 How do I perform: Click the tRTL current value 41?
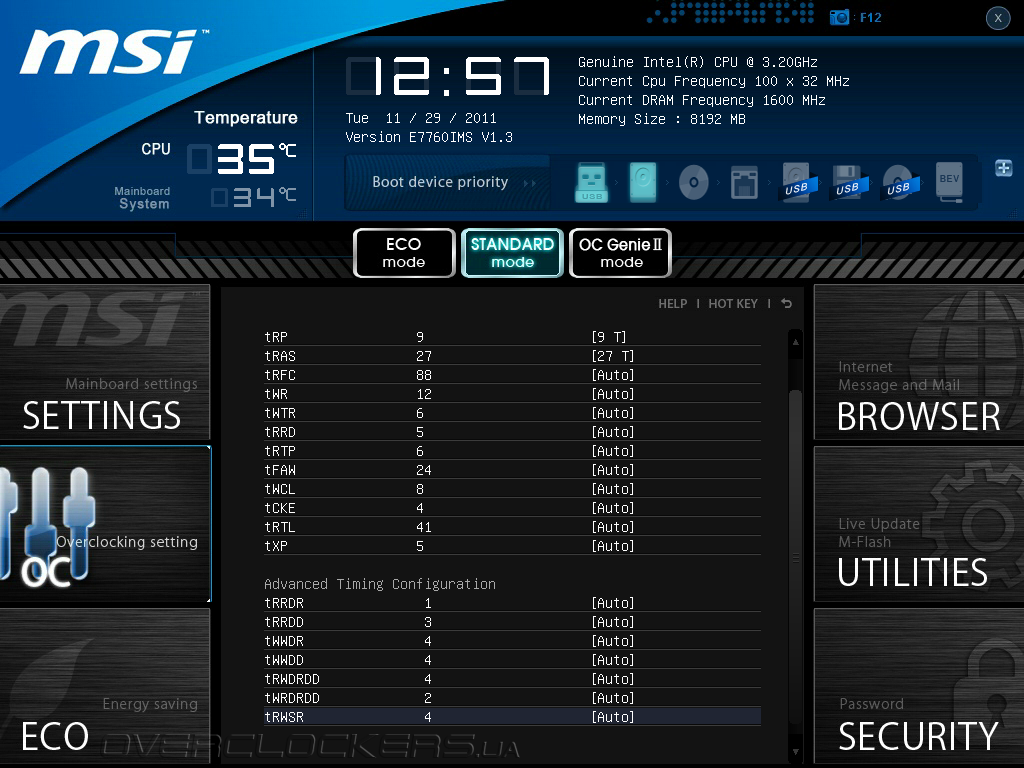coord(424,527)
